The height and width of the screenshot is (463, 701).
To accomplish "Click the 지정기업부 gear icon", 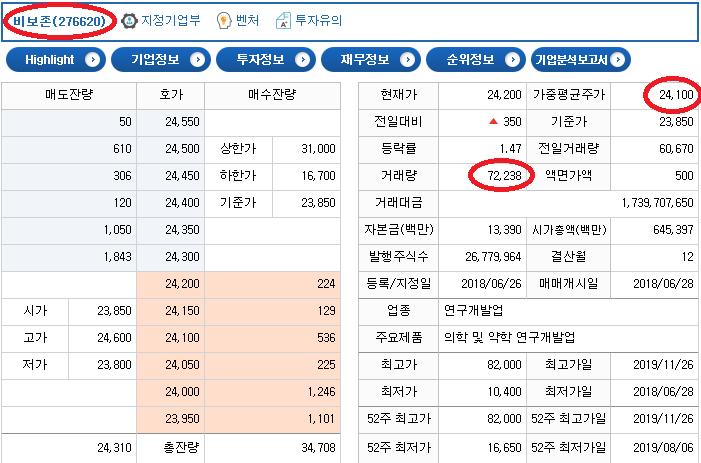I will pos(129,21).
